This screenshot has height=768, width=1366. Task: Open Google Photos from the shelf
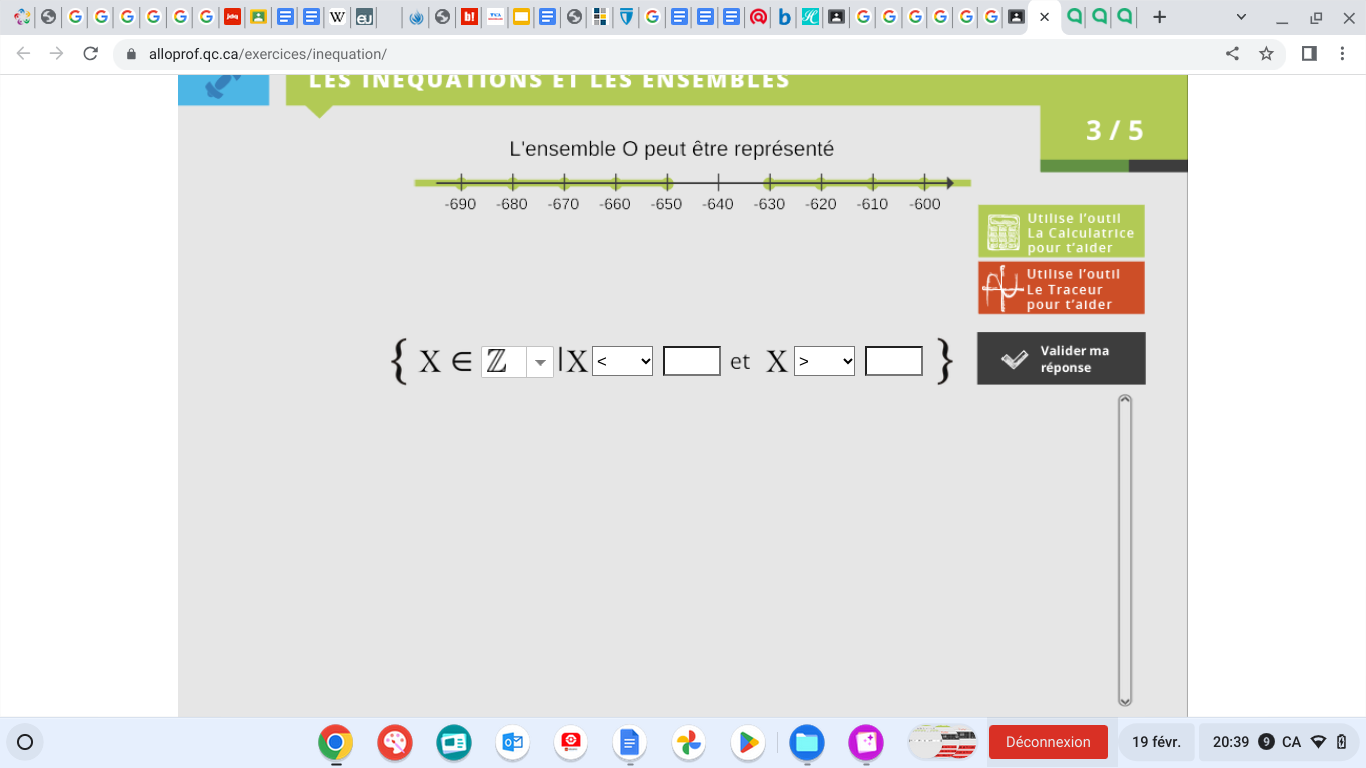point(689,742)
